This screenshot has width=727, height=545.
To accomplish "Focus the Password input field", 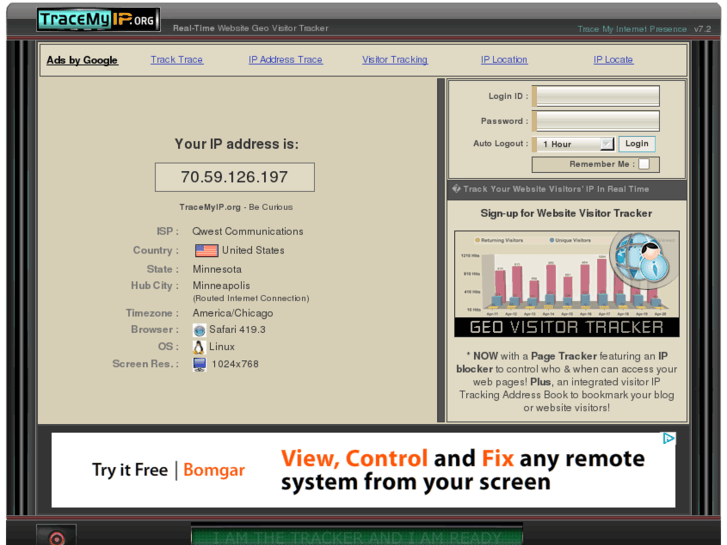I will (598, 121).
